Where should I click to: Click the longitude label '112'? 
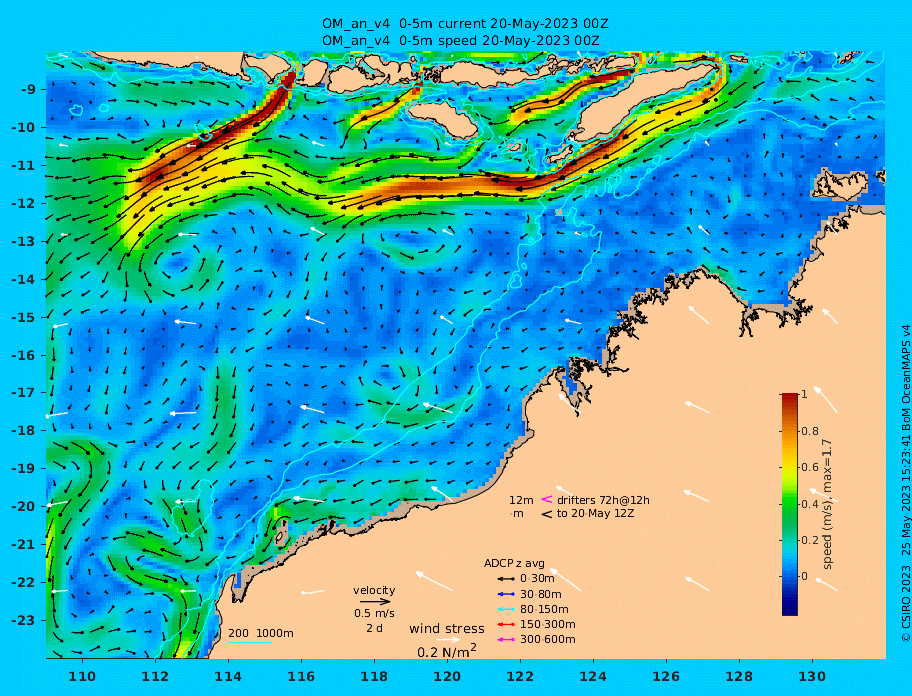click(x=155, y=676)
